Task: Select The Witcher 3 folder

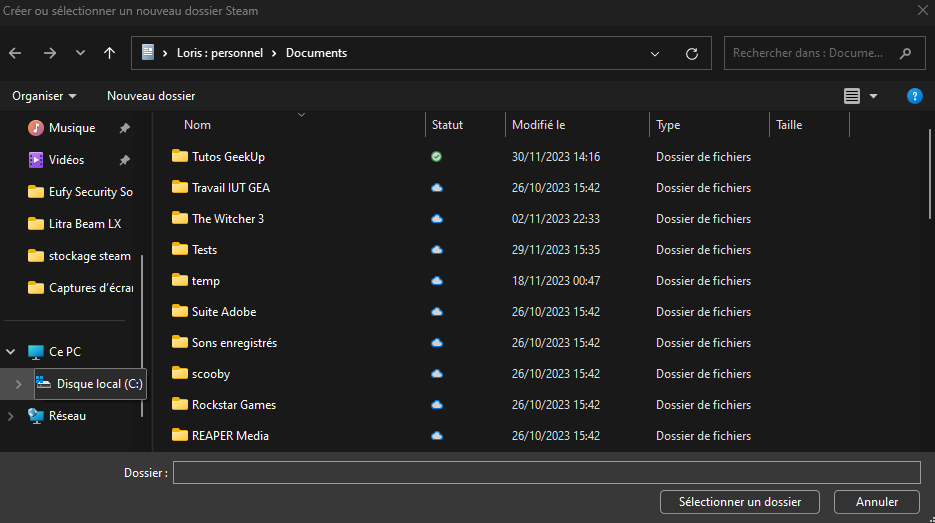Action: [228, 219]
